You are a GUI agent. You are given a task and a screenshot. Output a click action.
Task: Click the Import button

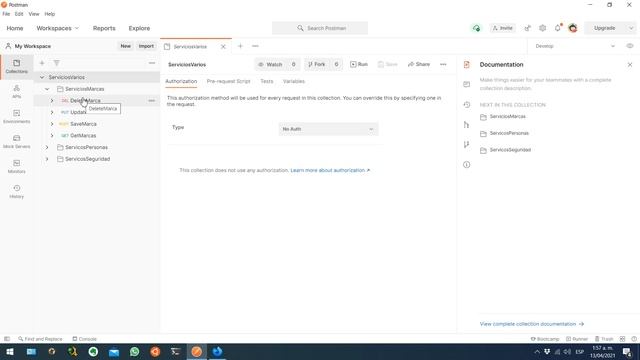pos(146,46)
